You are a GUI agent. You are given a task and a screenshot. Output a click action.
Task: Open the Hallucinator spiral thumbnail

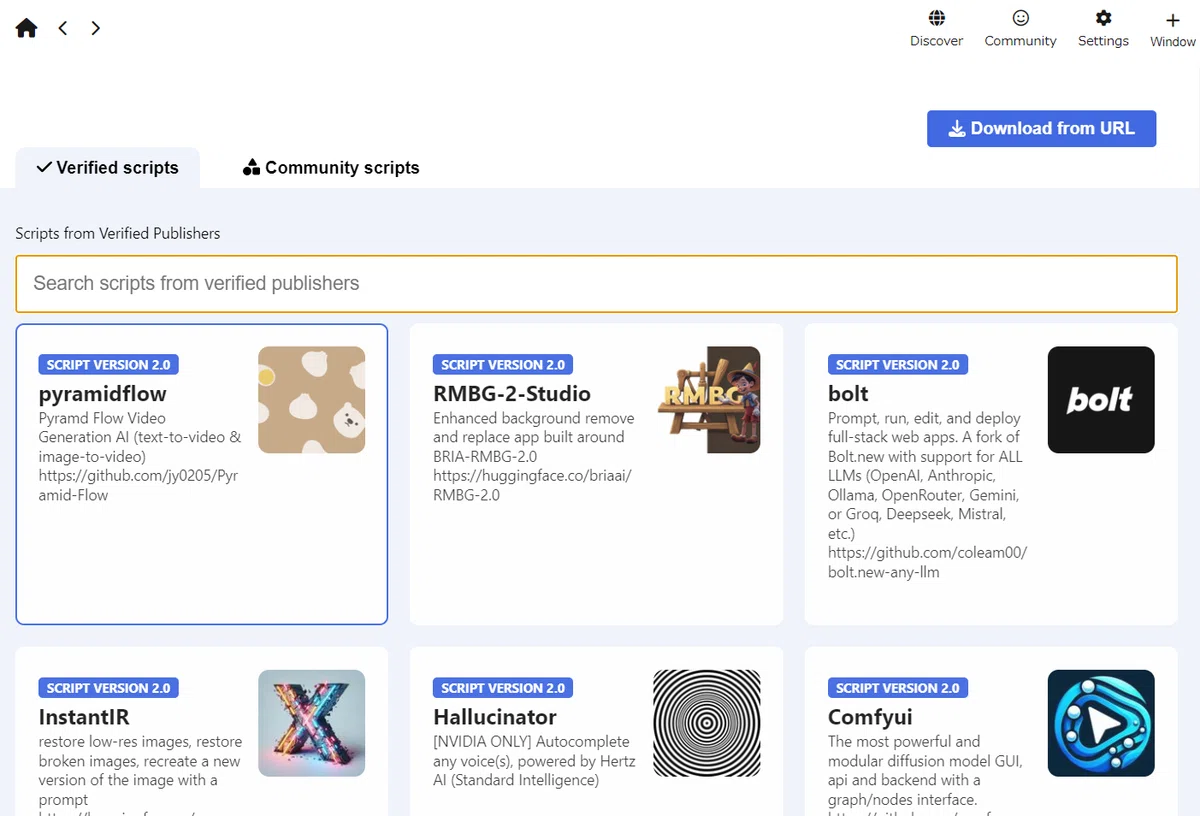click(x=706, y=723)
